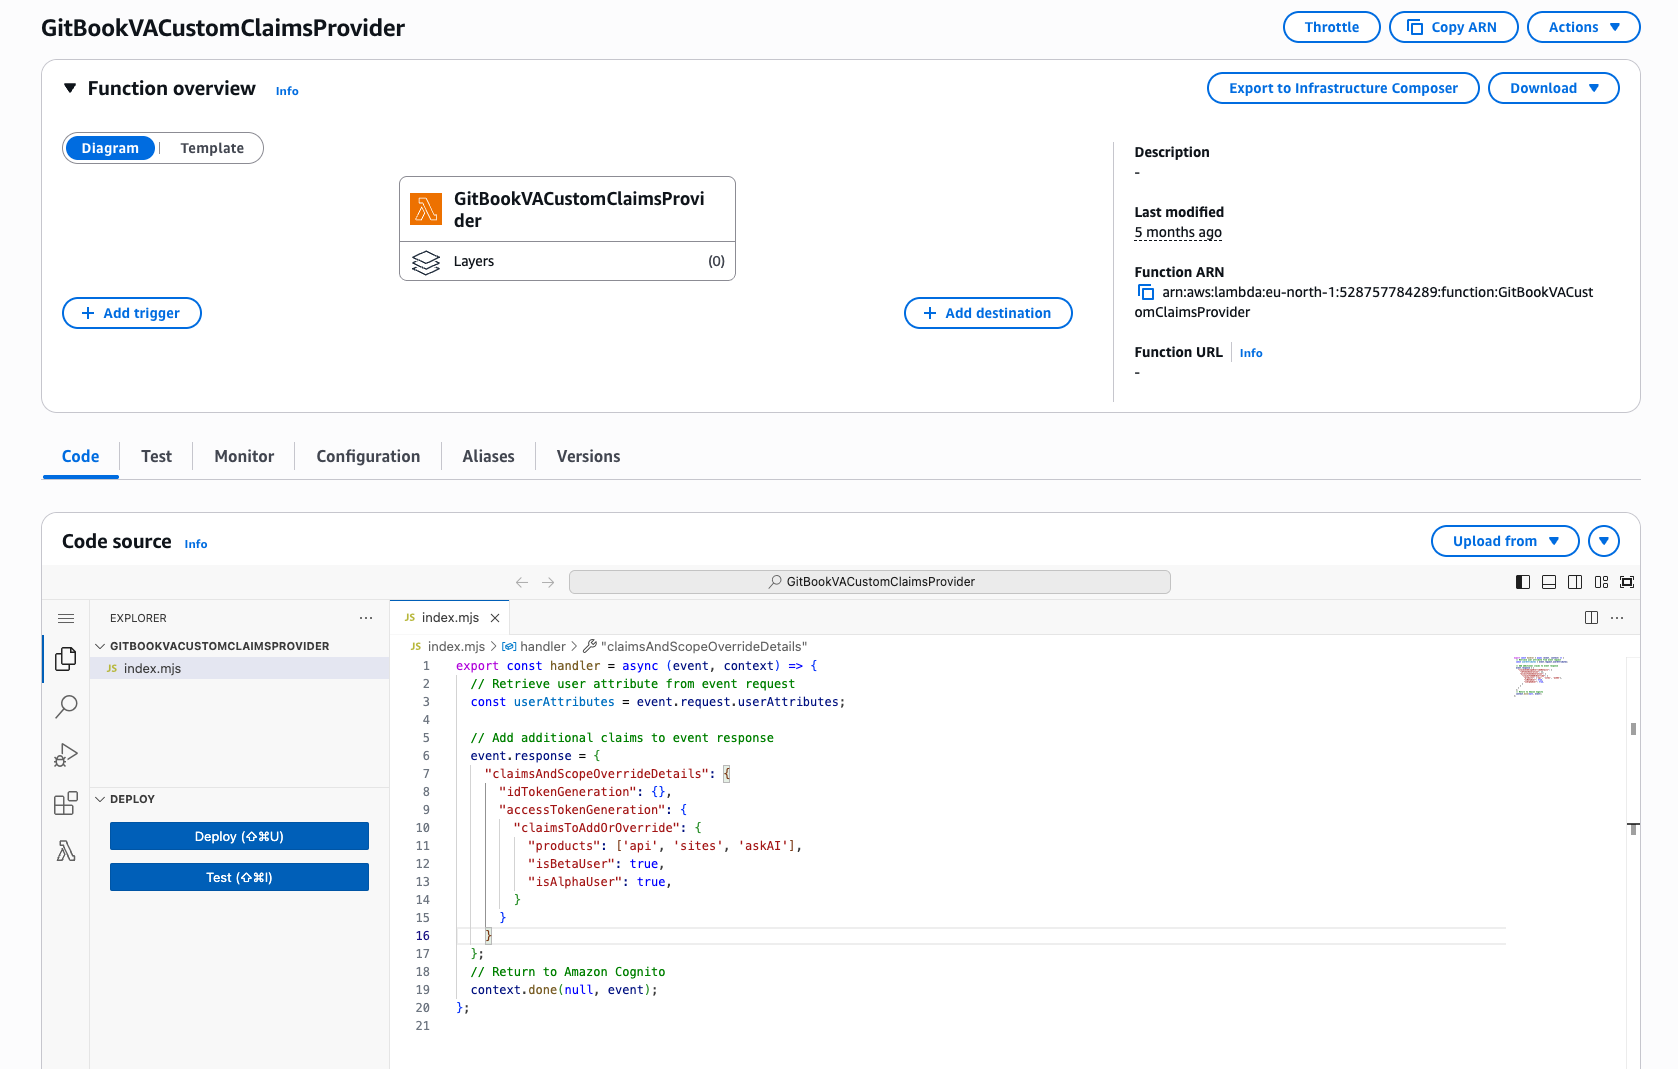Toggle the primary sidebar layout icon

[1523, 582]
